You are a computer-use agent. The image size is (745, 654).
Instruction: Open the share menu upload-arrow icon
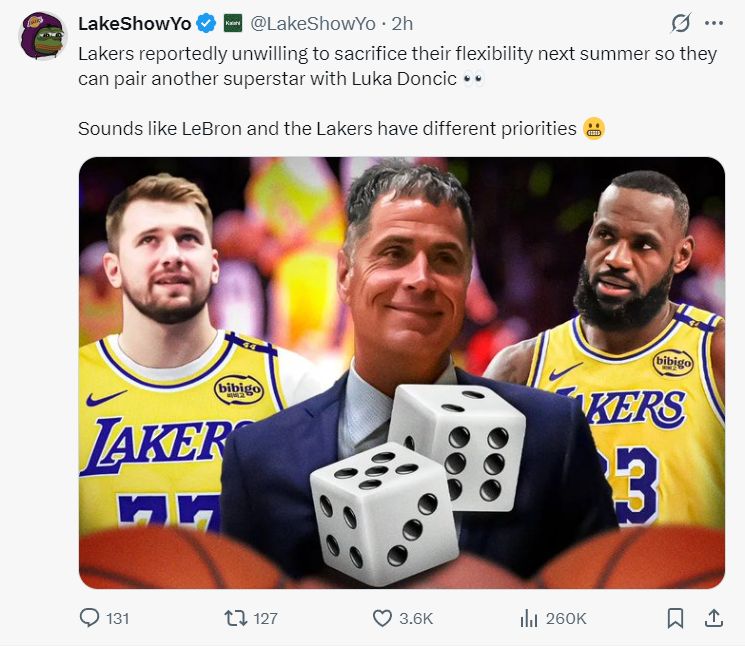point(713,618)
